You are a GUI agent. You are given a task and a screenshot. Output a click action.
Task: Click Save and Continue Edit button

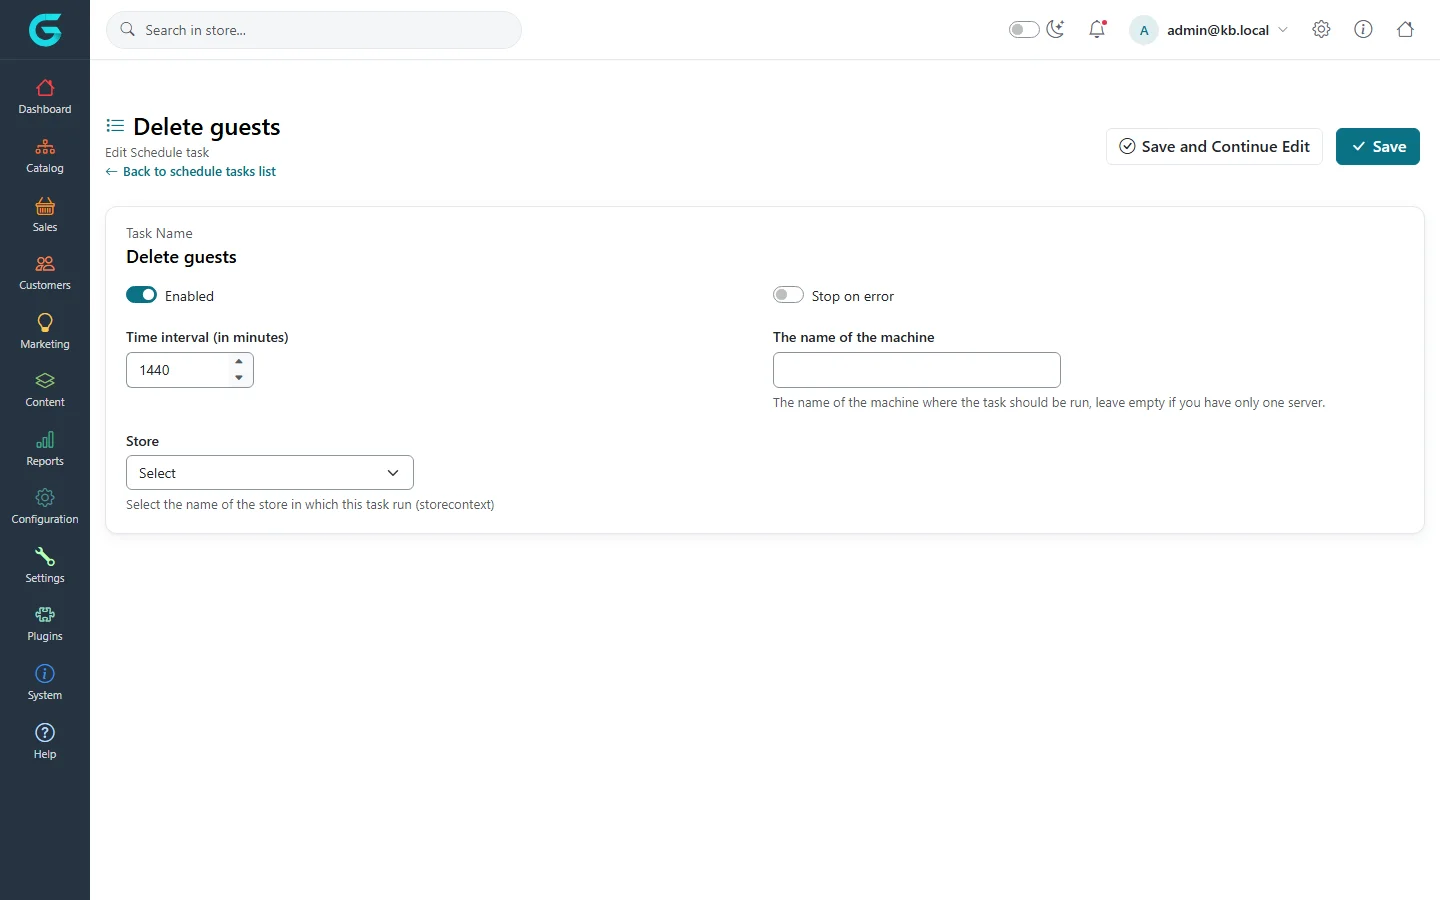tap(1214, 146)
